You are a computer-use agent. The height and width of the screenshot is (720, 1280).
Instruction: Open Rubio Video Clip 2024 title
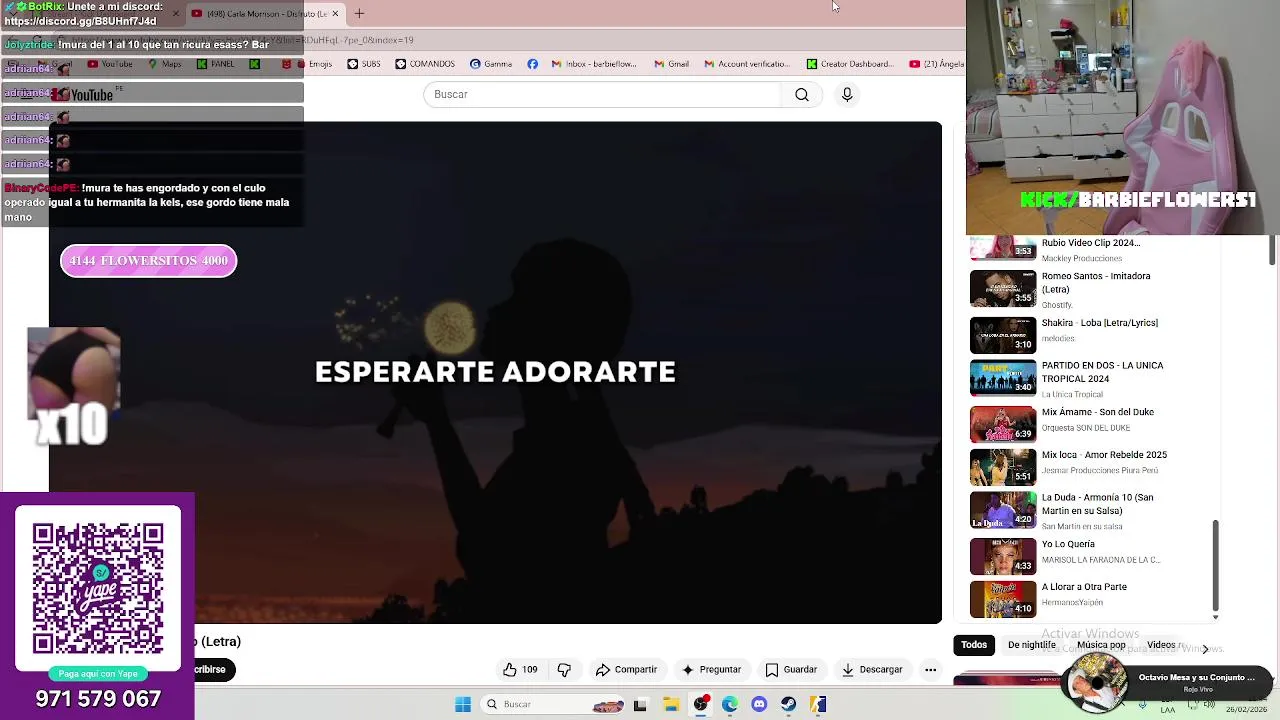click(x=1090, y=243)
